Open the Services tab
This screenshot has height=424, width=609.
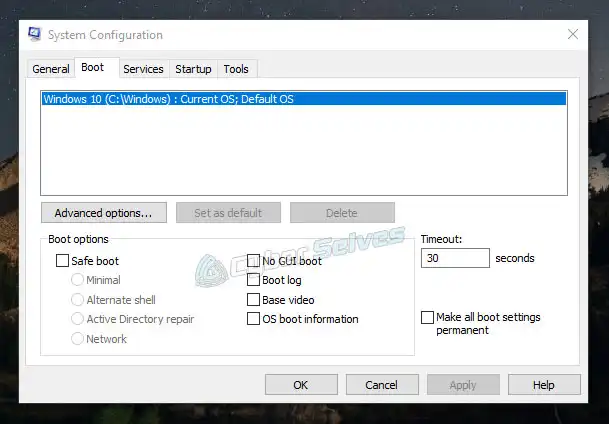[144, 69]
